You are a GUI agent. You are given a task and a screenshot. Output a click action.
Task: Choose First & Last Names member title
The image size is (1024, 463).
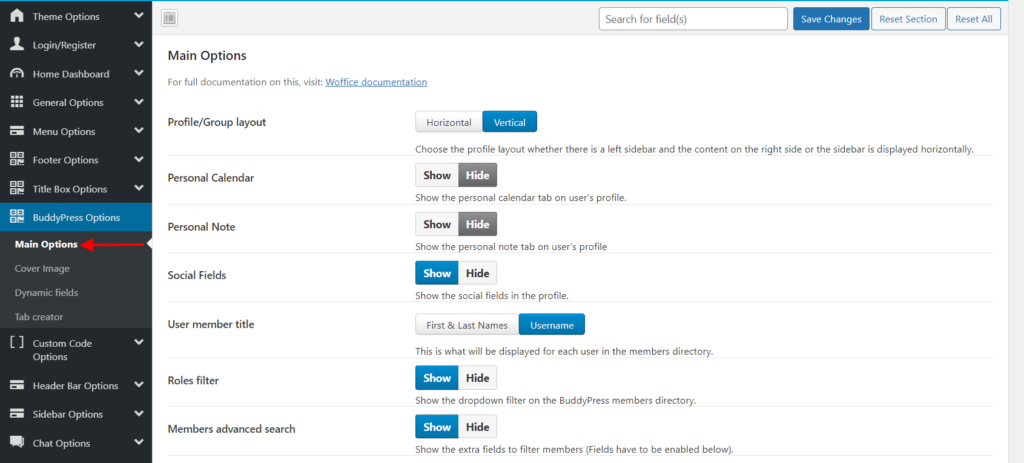467,324
